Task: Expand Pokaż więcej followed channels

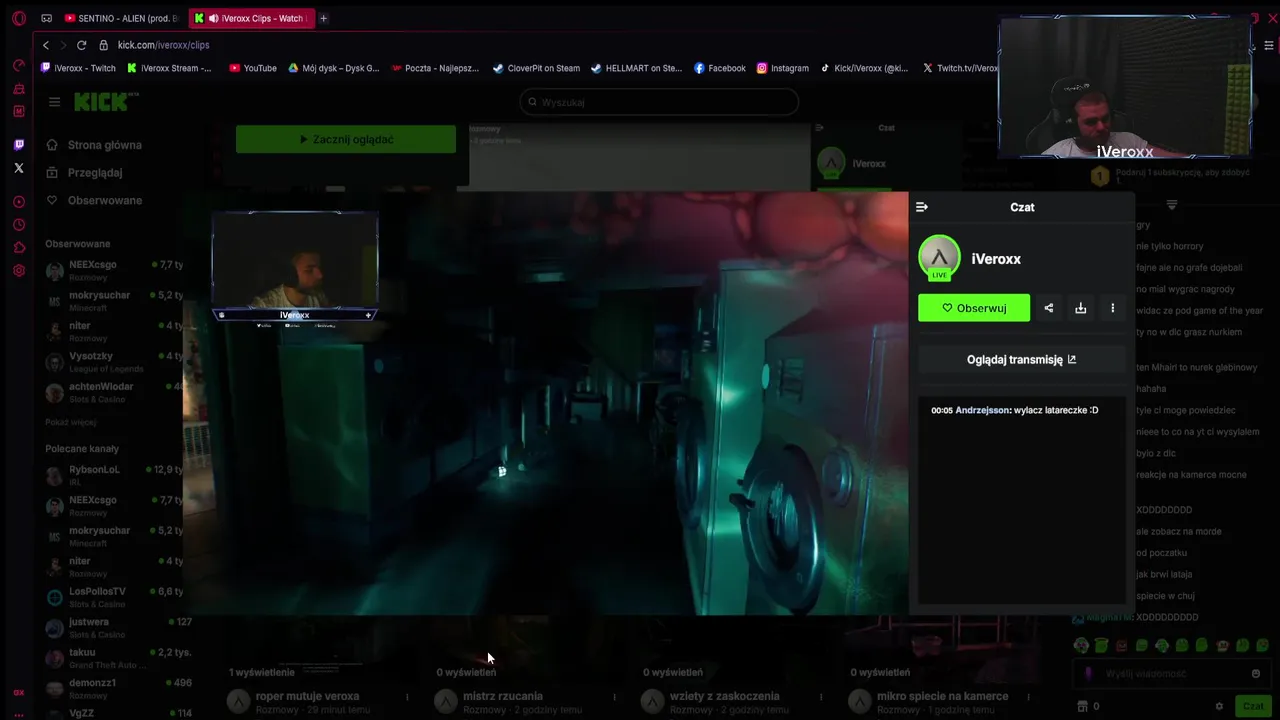Action: click(70, 422)
